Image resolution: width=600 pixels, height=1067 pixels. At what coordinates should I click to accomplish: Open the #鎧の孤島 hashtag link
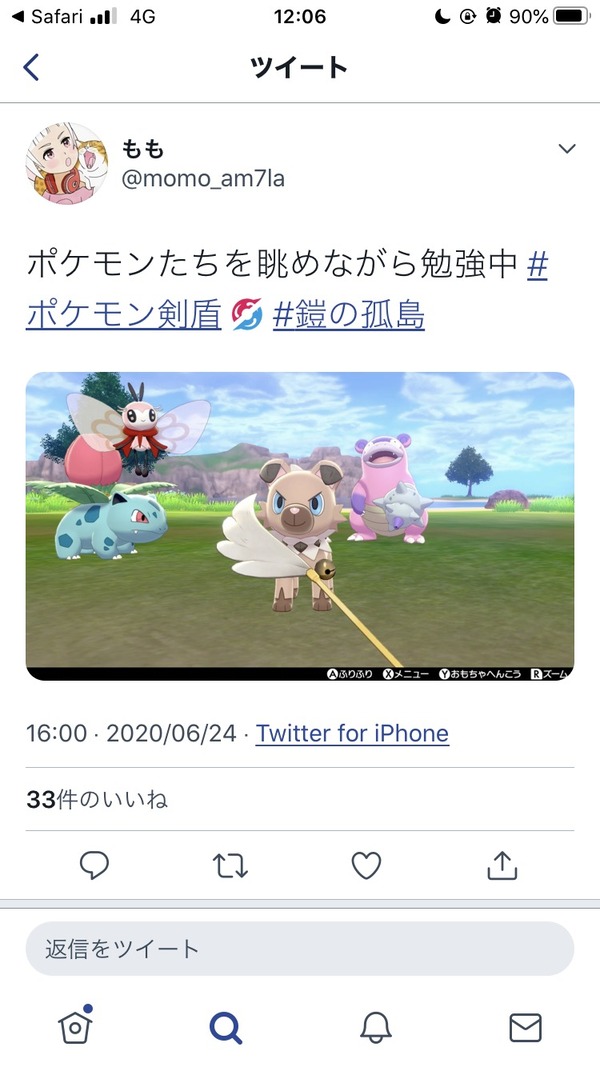pyautogui.click(x=348, y=315)
